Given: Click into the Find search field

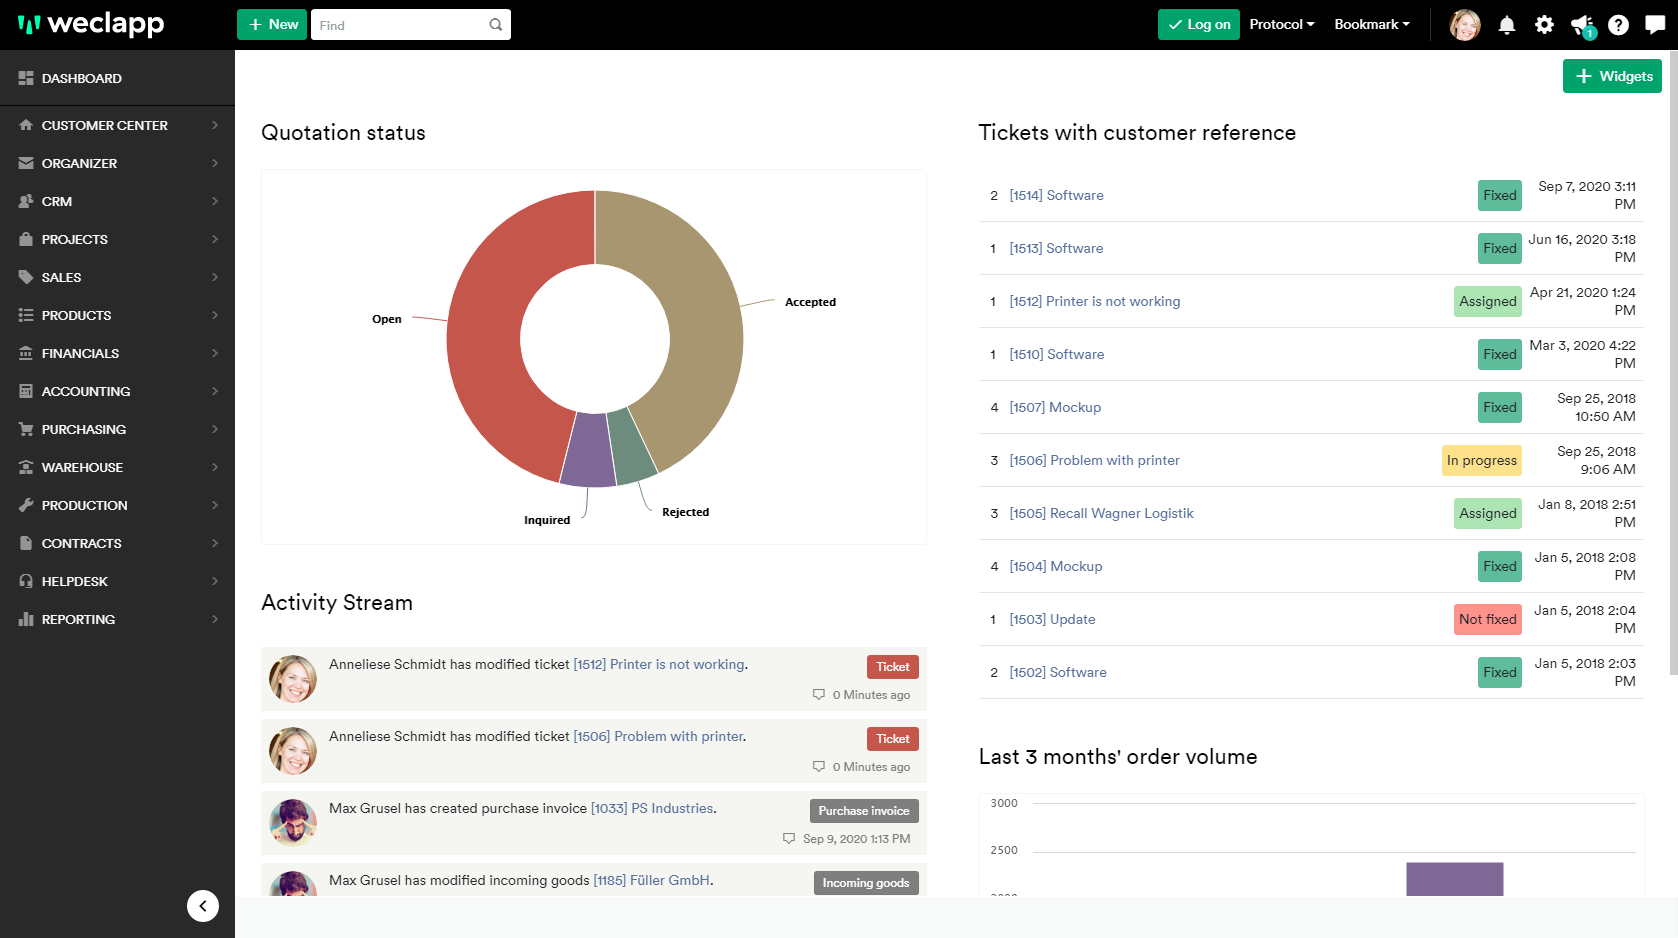Looking at the screenshot, I should point(400,25).
